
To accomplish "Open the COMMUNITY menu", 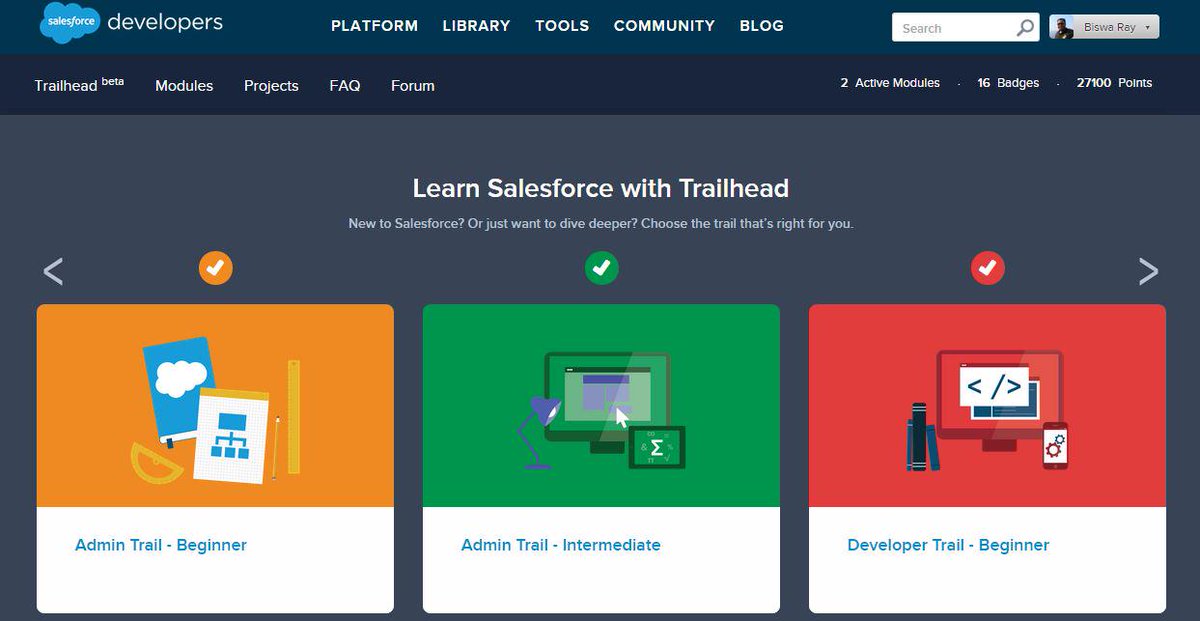I will pos(664,26).
